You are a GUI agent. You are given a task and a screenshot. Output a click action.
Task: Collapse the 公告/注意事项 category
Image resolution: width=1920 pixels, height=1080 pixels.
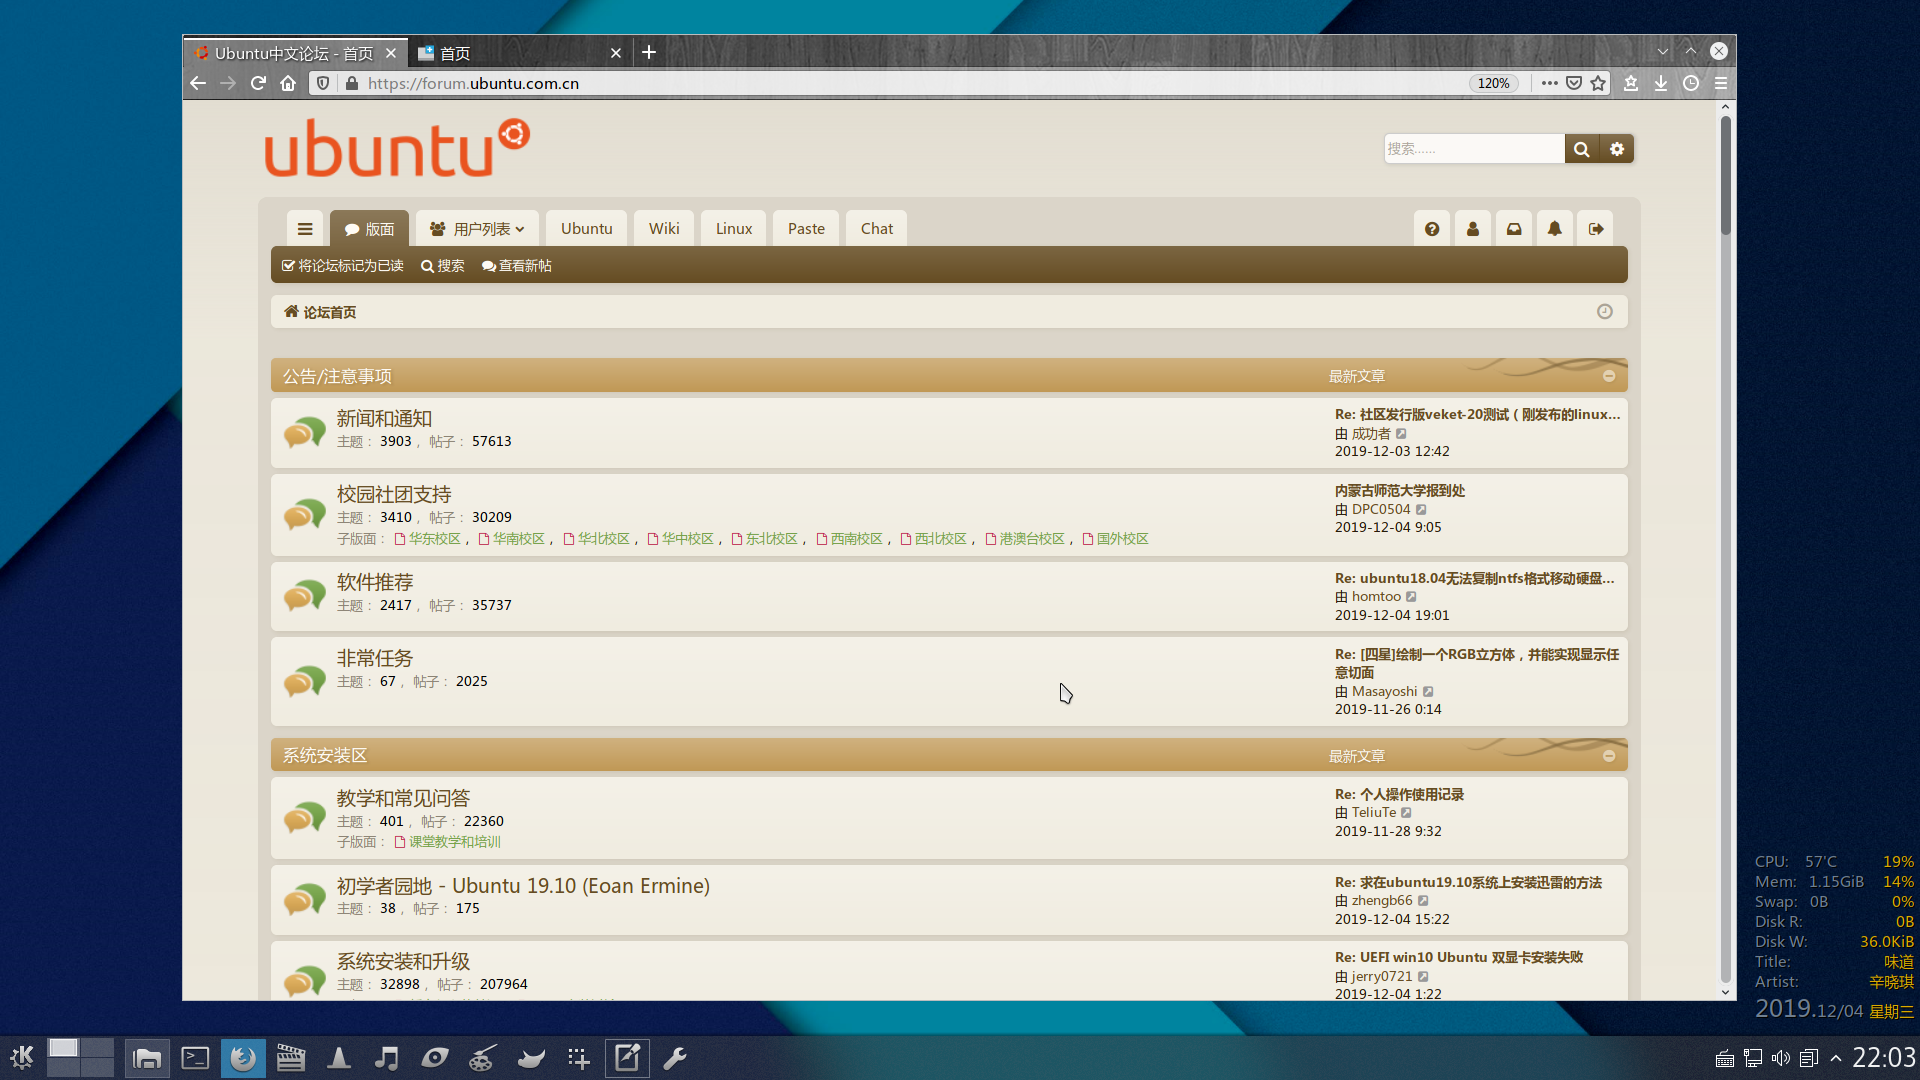click(1609, 376)
